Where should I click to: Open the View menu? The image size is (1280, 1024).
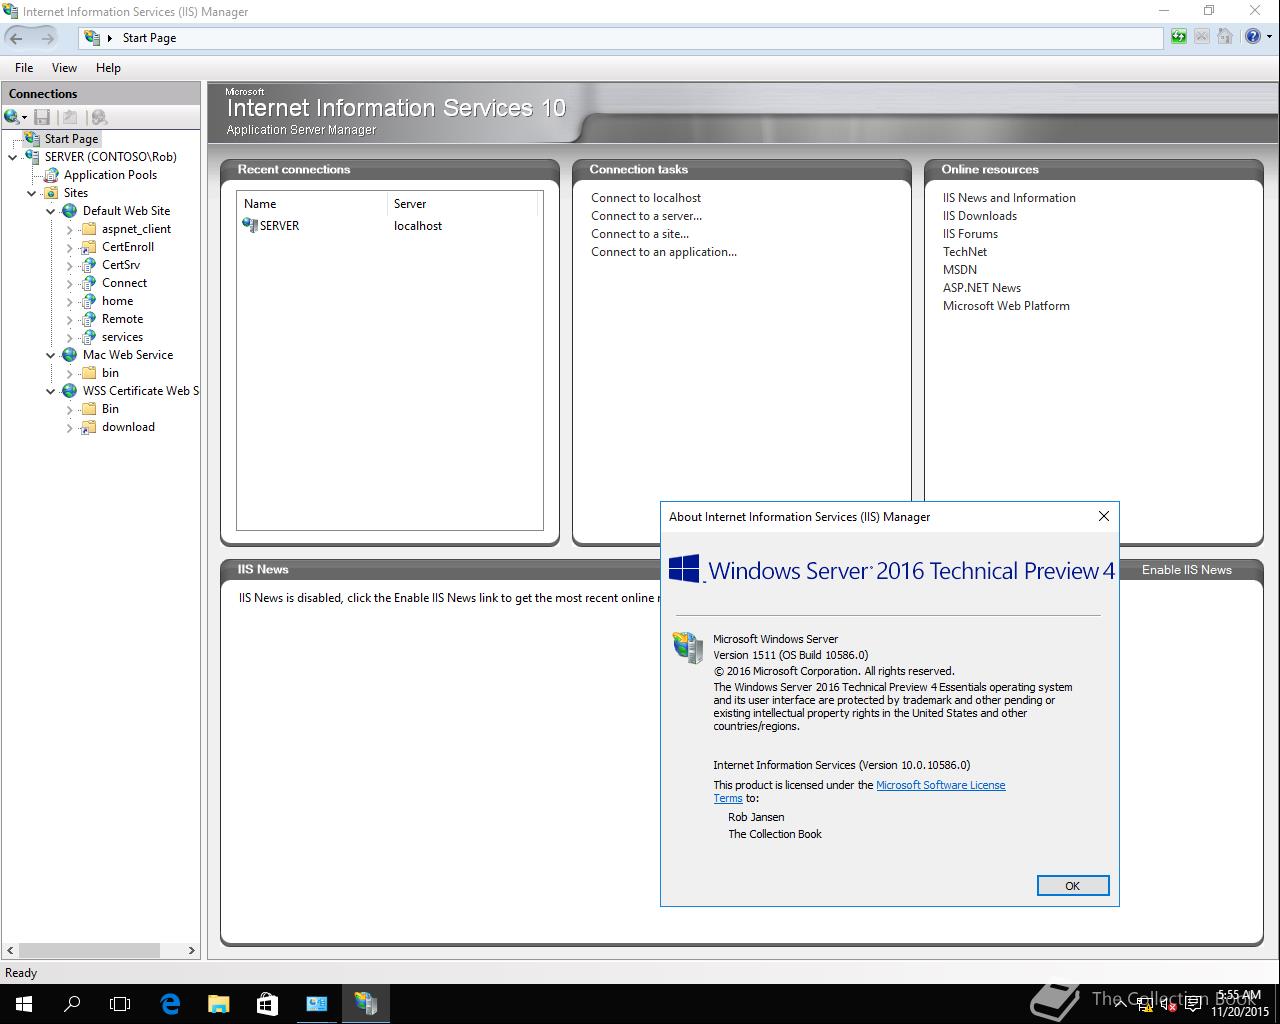pyautogui.click(x=64, y=68)
